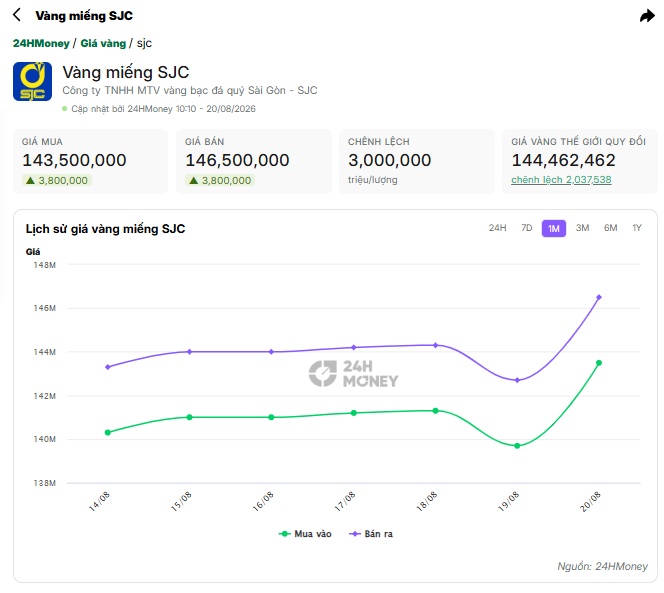Viewport: 664px width, 593px height.
Task: Switch chart range to 7D
Action: click(x=526, y=228)
